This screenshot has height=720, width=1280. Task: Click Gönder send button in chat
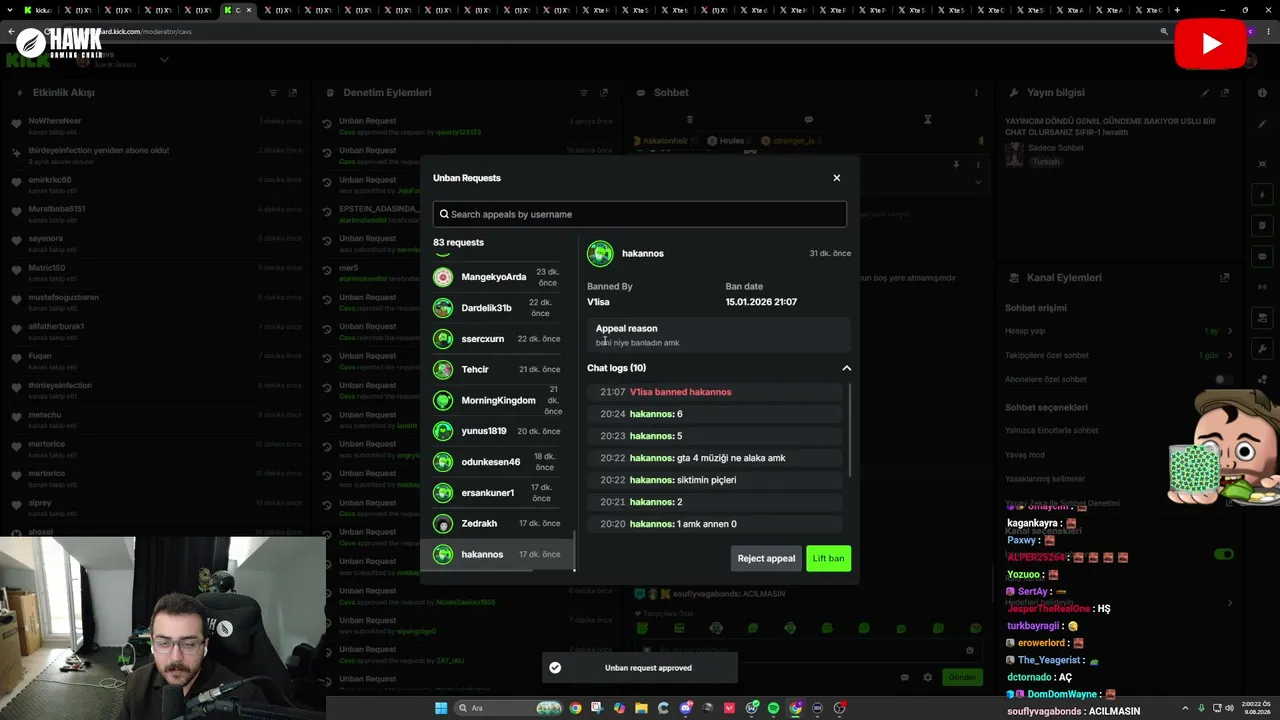pyautogui.click(x=962, y=677)
